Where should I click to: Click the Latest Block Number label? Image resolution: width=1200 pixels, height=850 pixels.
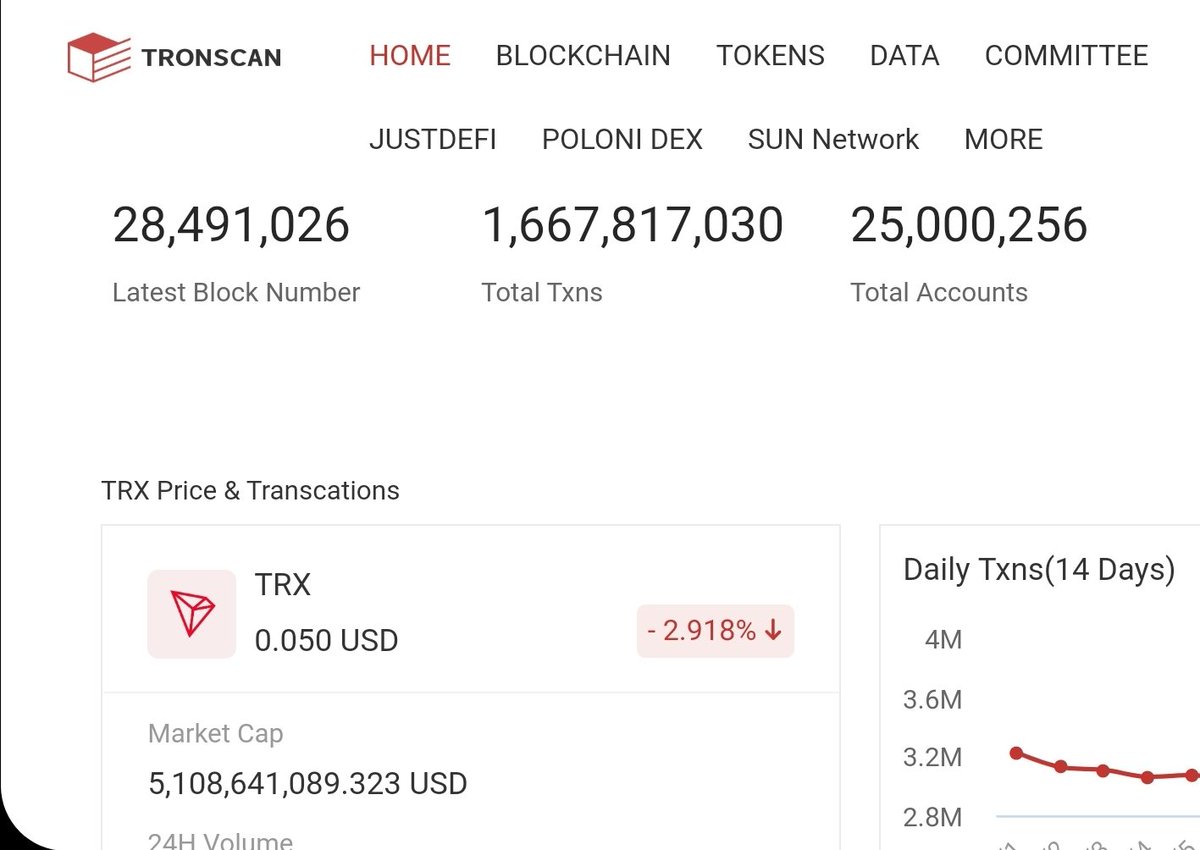[236, 292]
